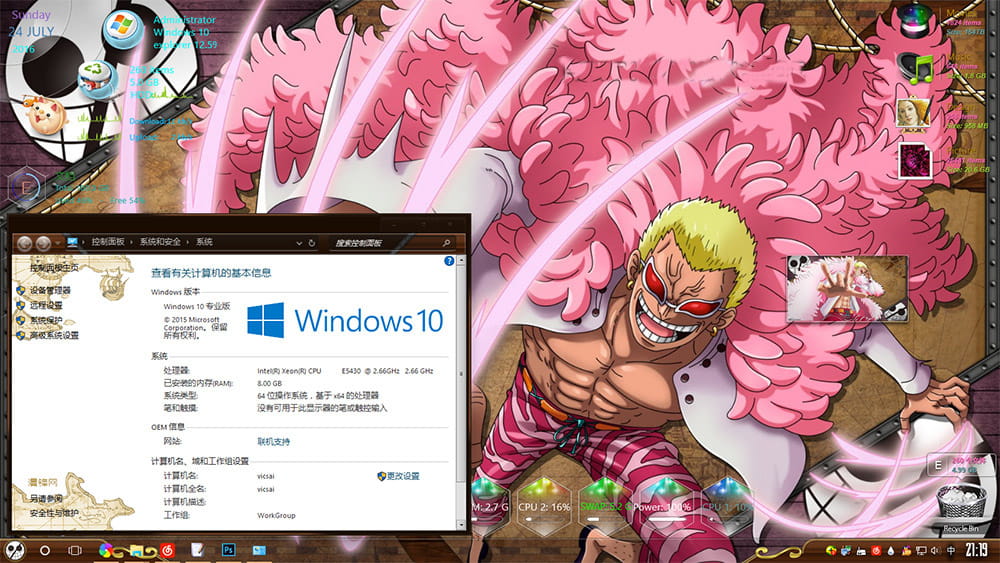Viewport: 1000px width, 563px height.
Task: Click the 更改设置 shield link
Action: [x=399, y=476]
